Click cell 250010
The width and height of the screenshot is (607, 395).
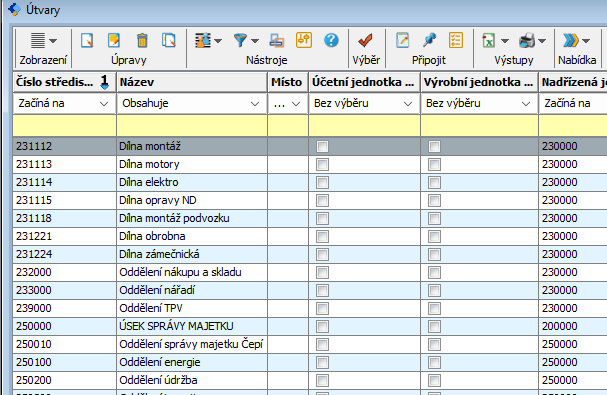point(64,344)
